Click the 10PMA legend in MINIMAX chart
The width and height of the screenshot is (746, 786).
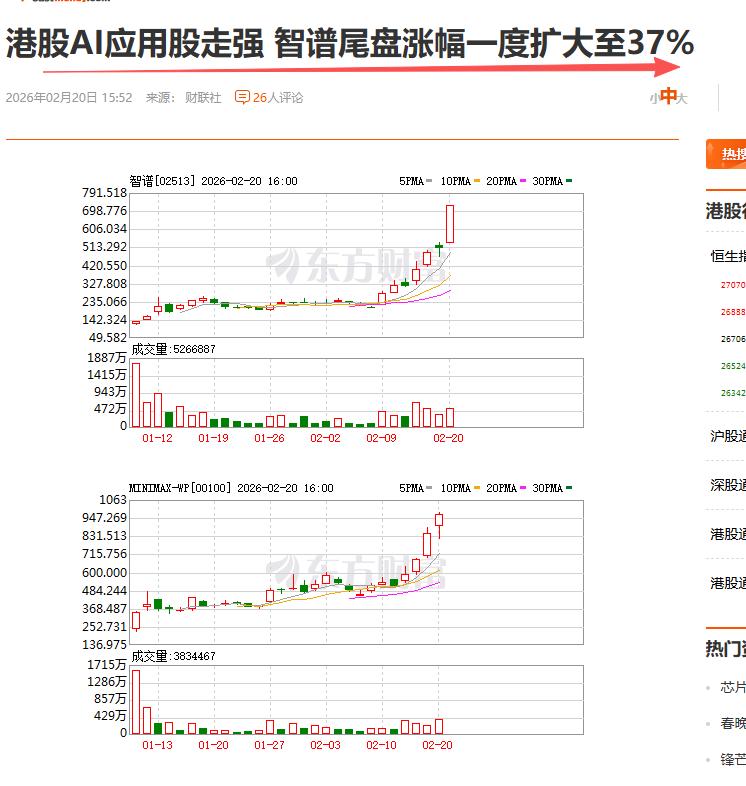click(460, 488)
